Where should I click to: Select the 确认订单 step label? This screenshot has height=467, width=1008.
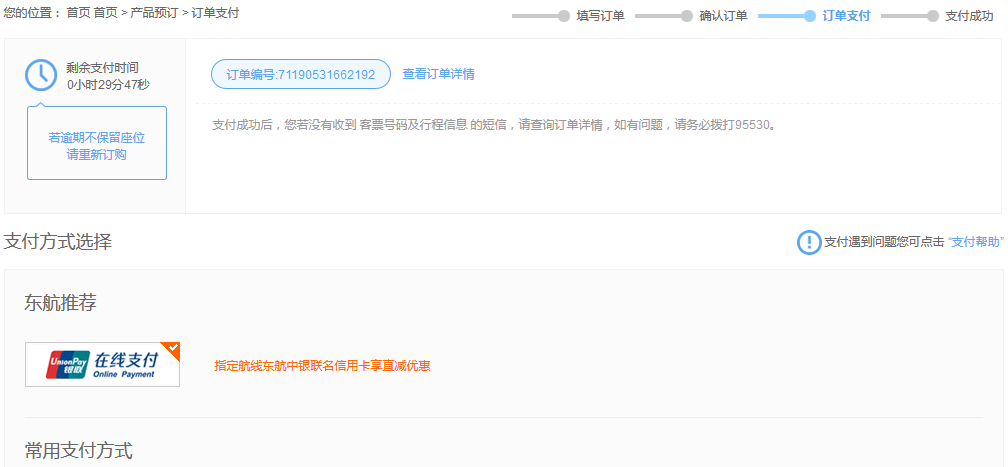723,16
